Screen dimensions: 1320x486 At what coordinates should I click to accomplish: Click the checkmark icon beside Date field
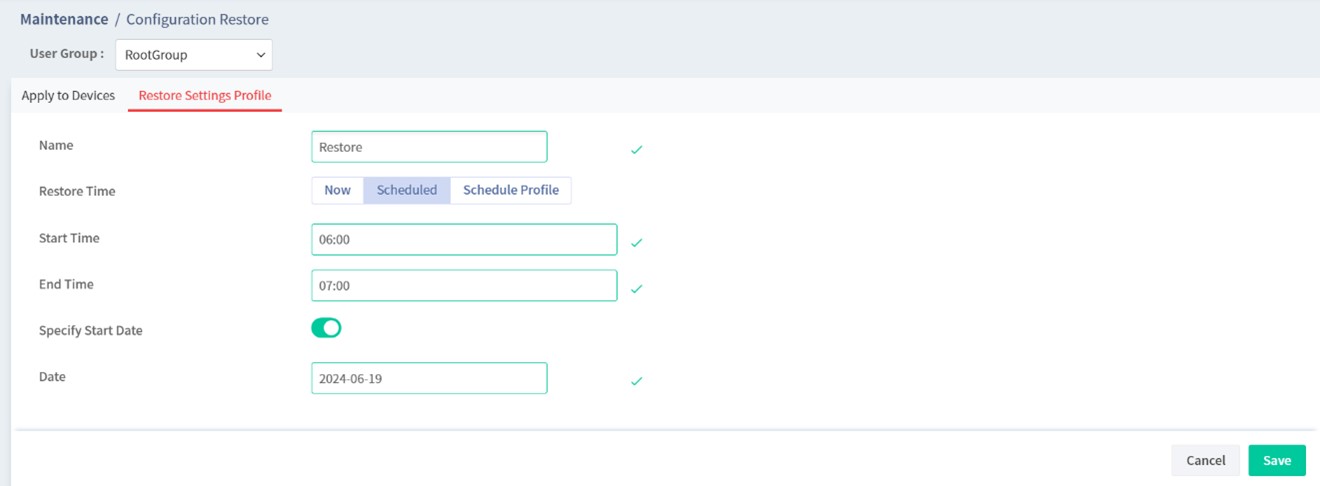pos(636,381)
